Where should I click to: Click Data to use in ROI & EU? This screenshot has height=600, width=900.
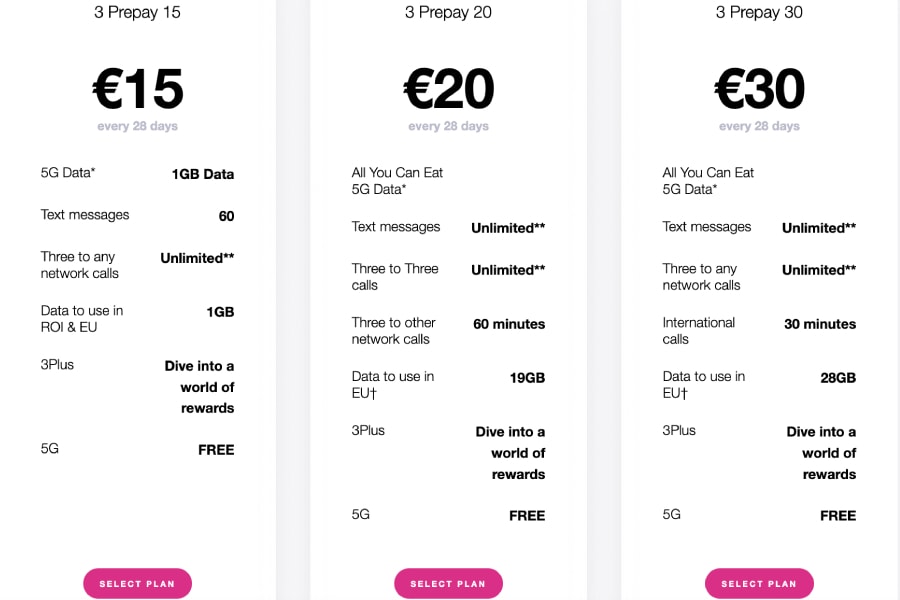click(82, 319)
